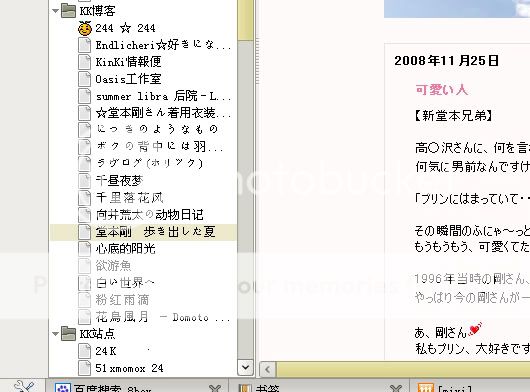This screenshot has height=392, width=530.
Task: Open bookmark ボクの背中には羽...
Action: (160, 147)
